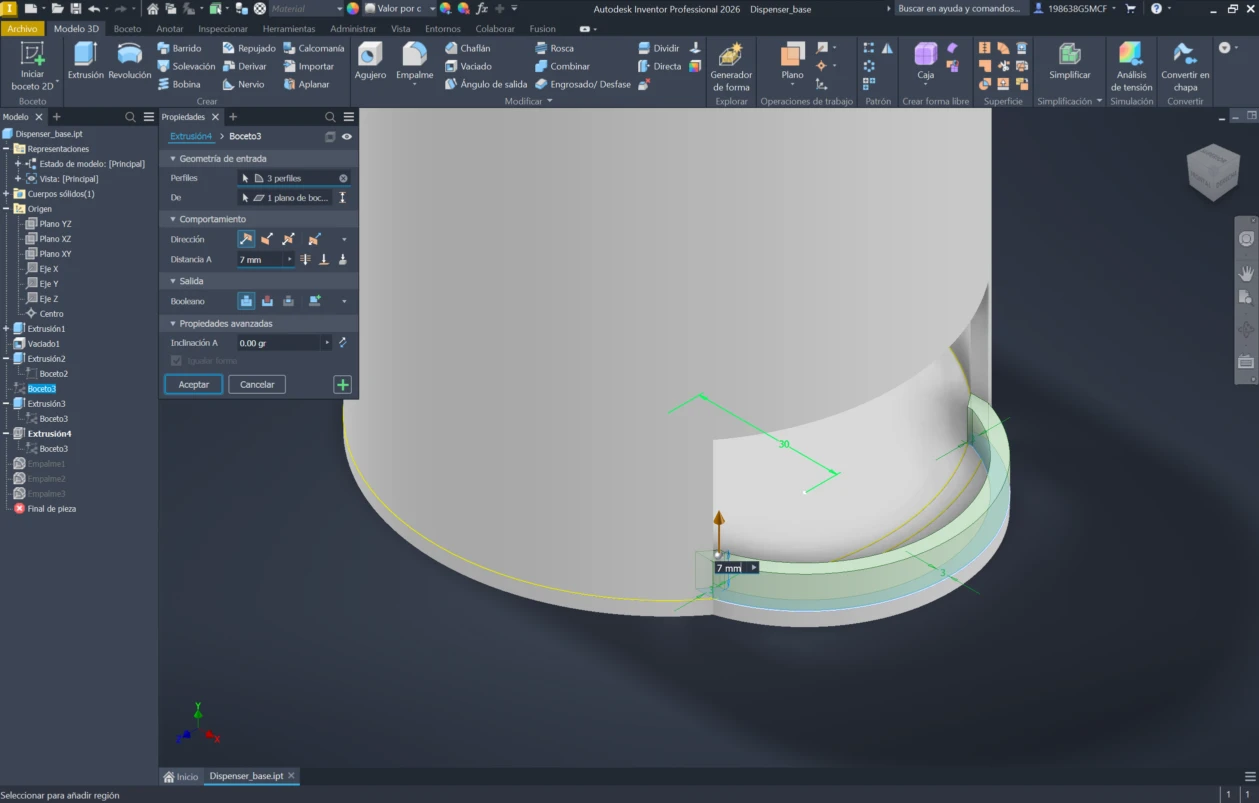1259x803 pixels.
Task: Select the intersect boolean option
Action: coord(288,301)
